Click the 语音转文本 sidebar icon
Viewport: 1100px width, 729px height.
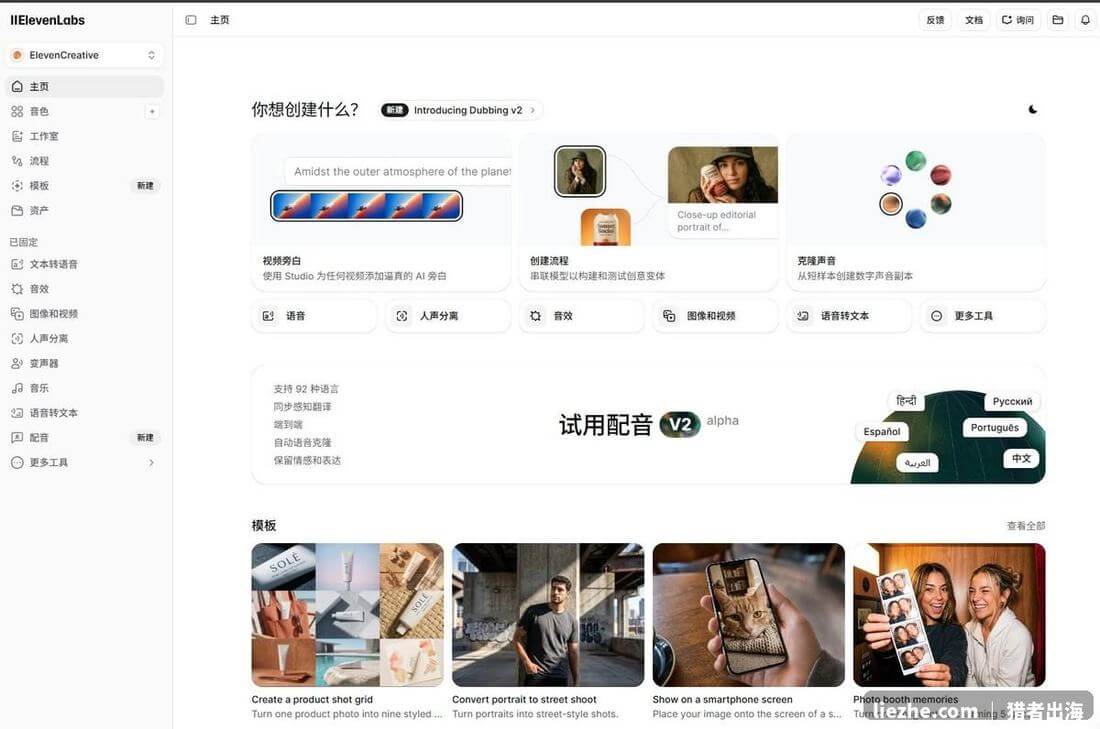point(18,413)
